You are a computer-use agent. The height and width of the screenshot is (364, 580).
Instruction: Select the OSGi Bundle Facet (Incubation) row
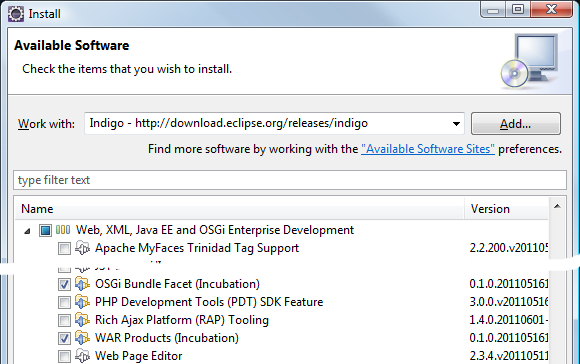click(177, 284)
